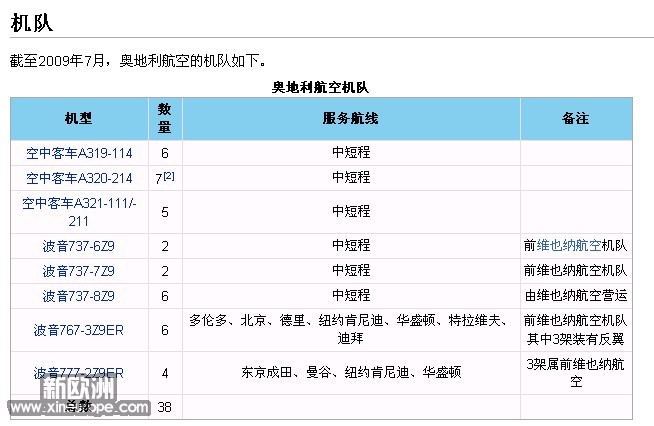Click 由维也纳航空营运 note text

point(576,295)
